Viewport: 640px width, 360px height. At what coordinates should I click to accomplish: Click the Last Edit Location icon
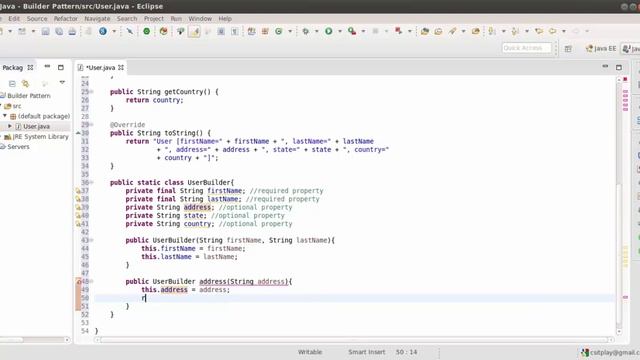point(539,31)
